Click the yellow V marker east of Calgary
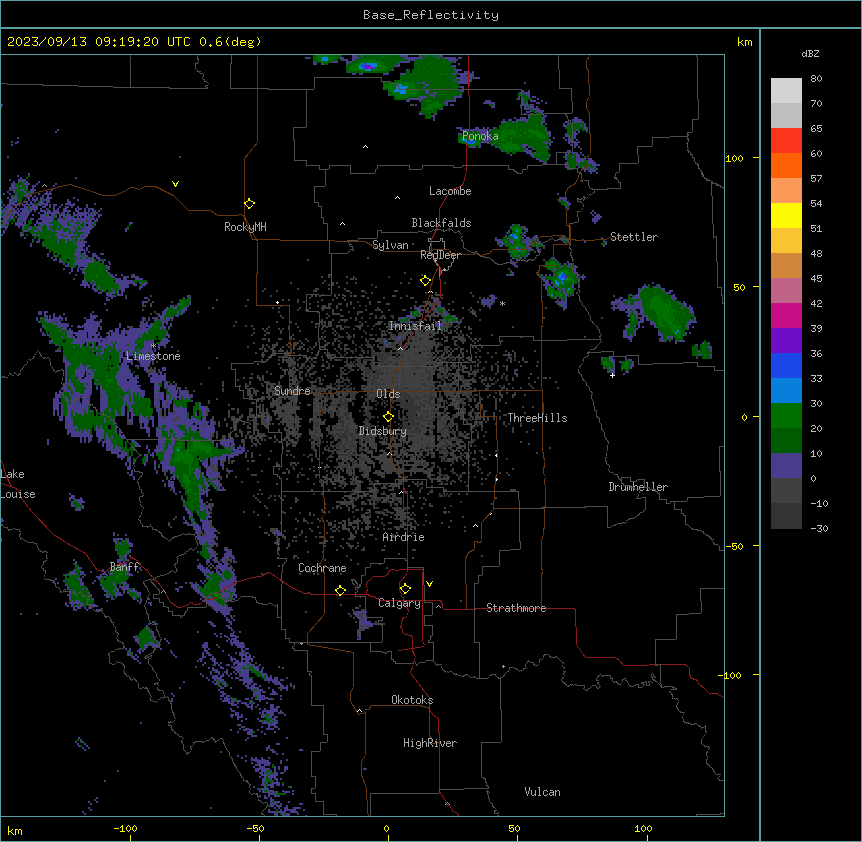Image resolution: width=862 pixels, height=842 pixels. [x=429, y=584]
